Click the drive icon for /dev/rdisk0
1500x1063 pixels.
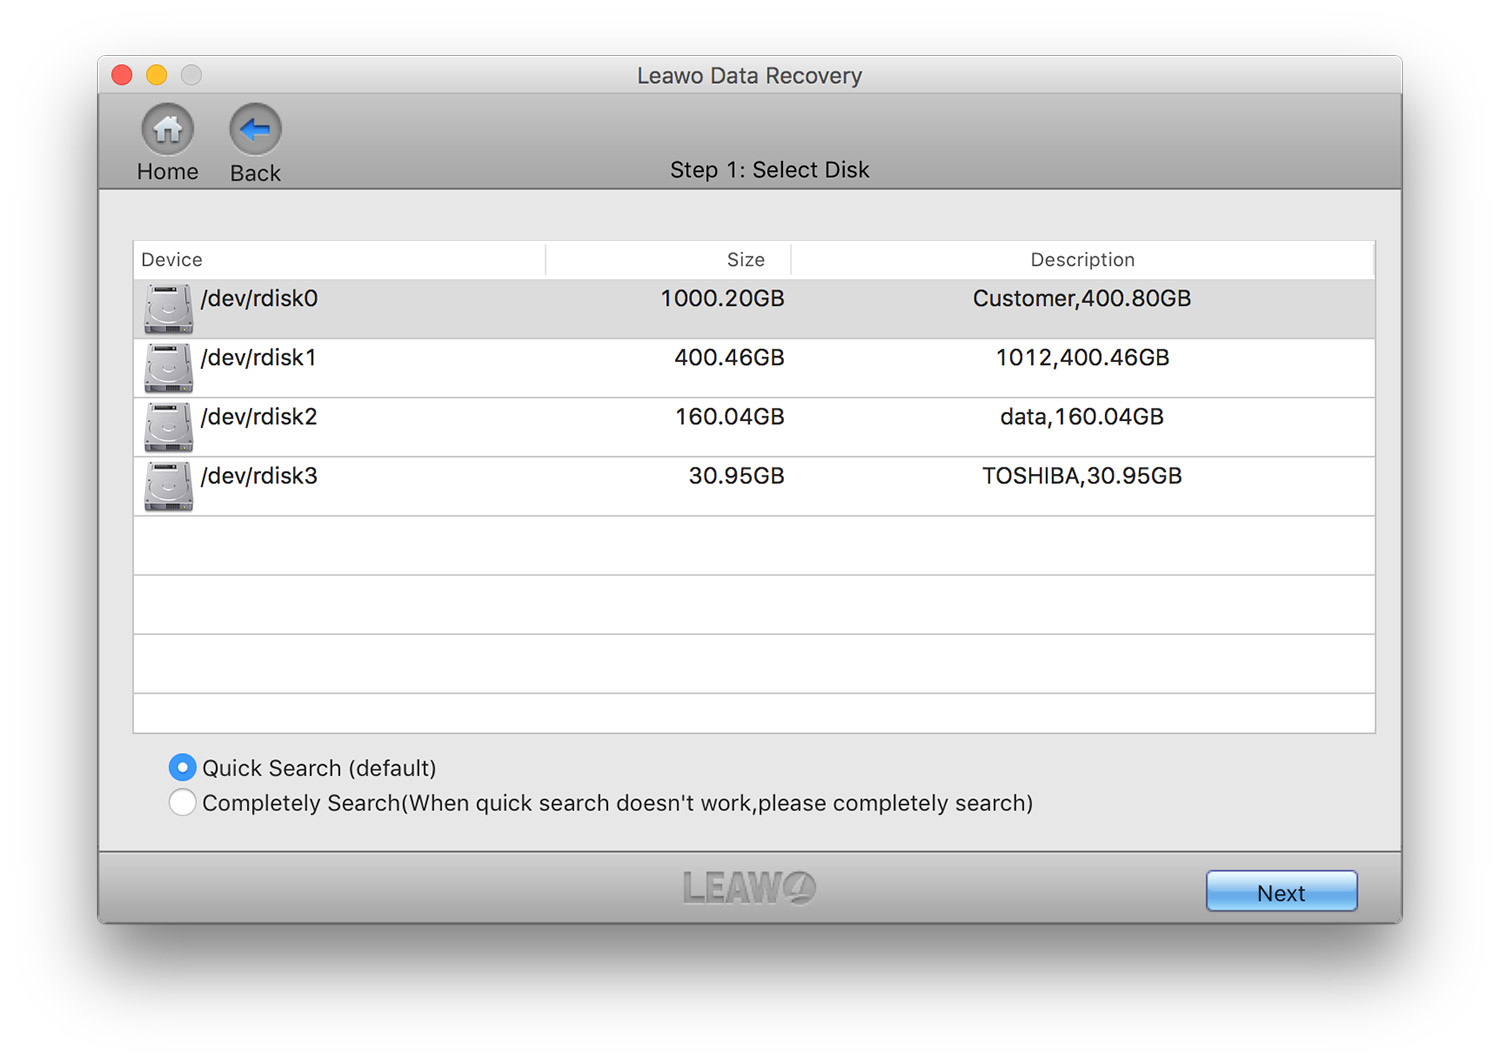point(168,309)
